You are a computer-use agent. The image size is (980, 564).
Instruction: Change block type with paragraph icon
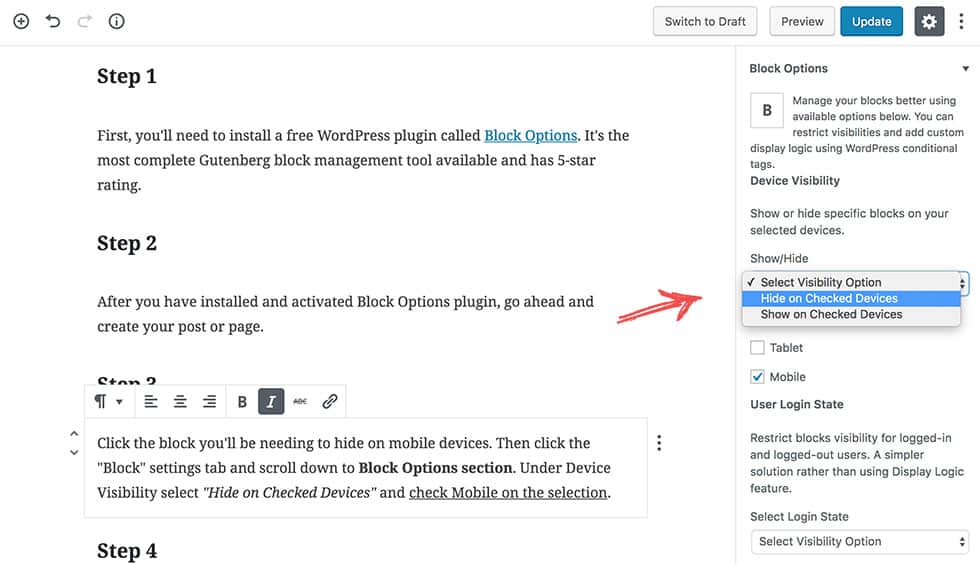point(108,401)
